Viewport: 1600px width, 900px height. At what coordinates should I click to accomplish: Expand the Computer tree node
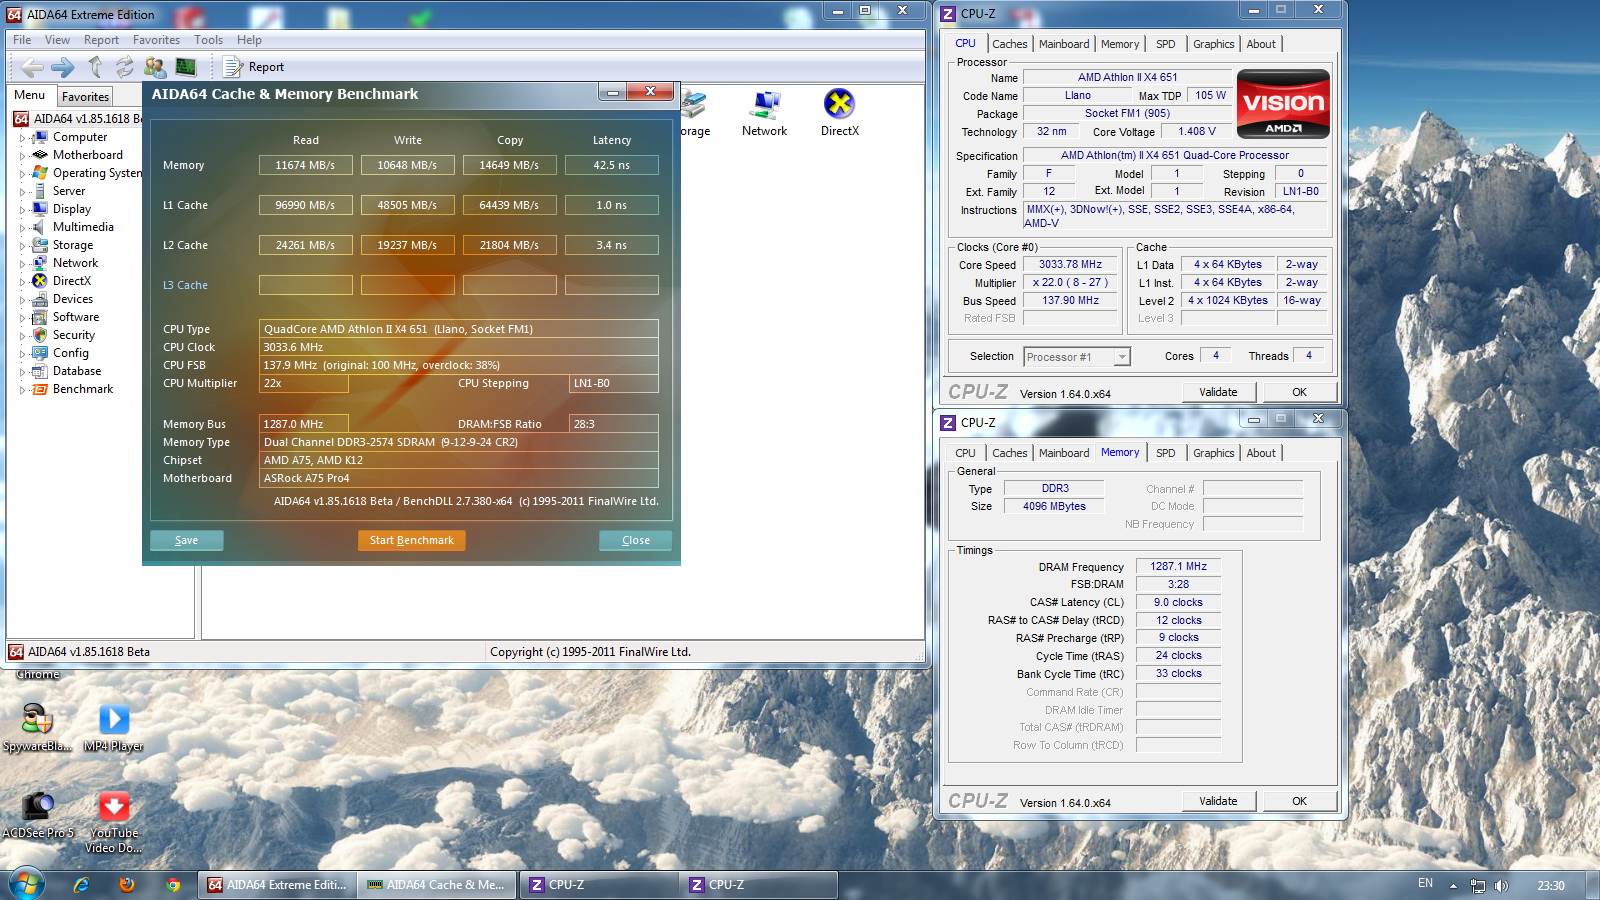(x=22, y=137)
